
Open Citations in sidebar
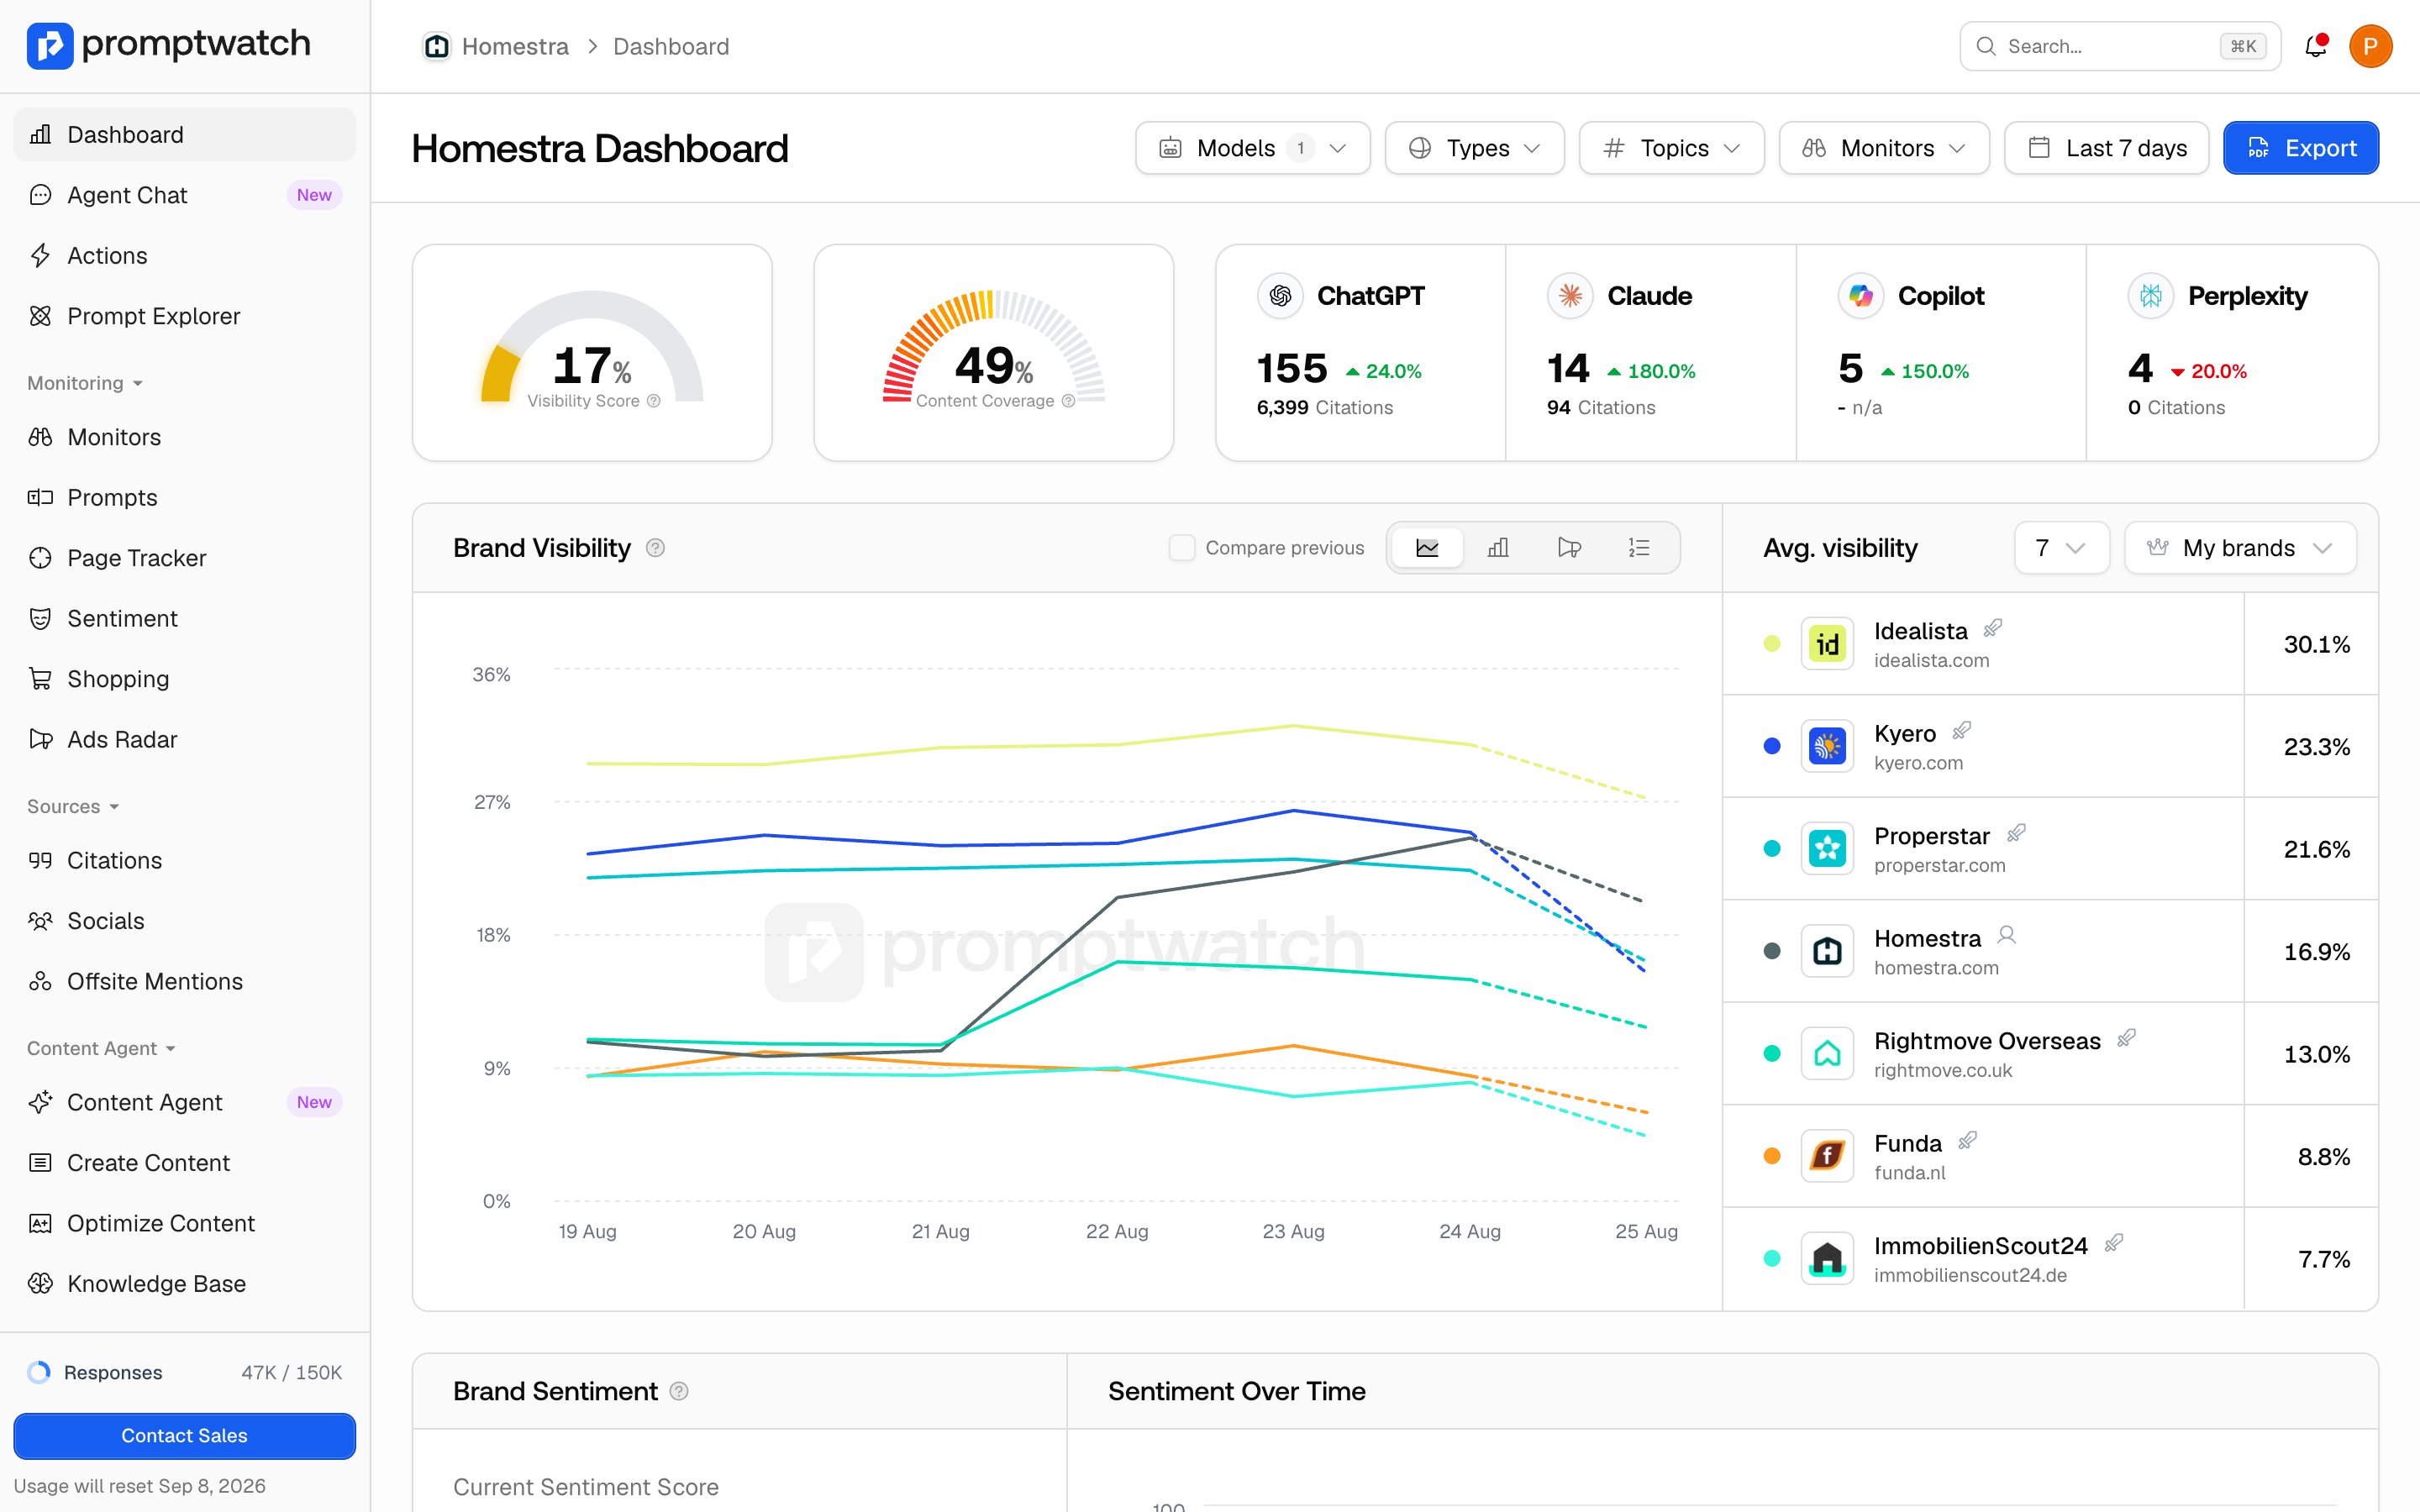184,860
